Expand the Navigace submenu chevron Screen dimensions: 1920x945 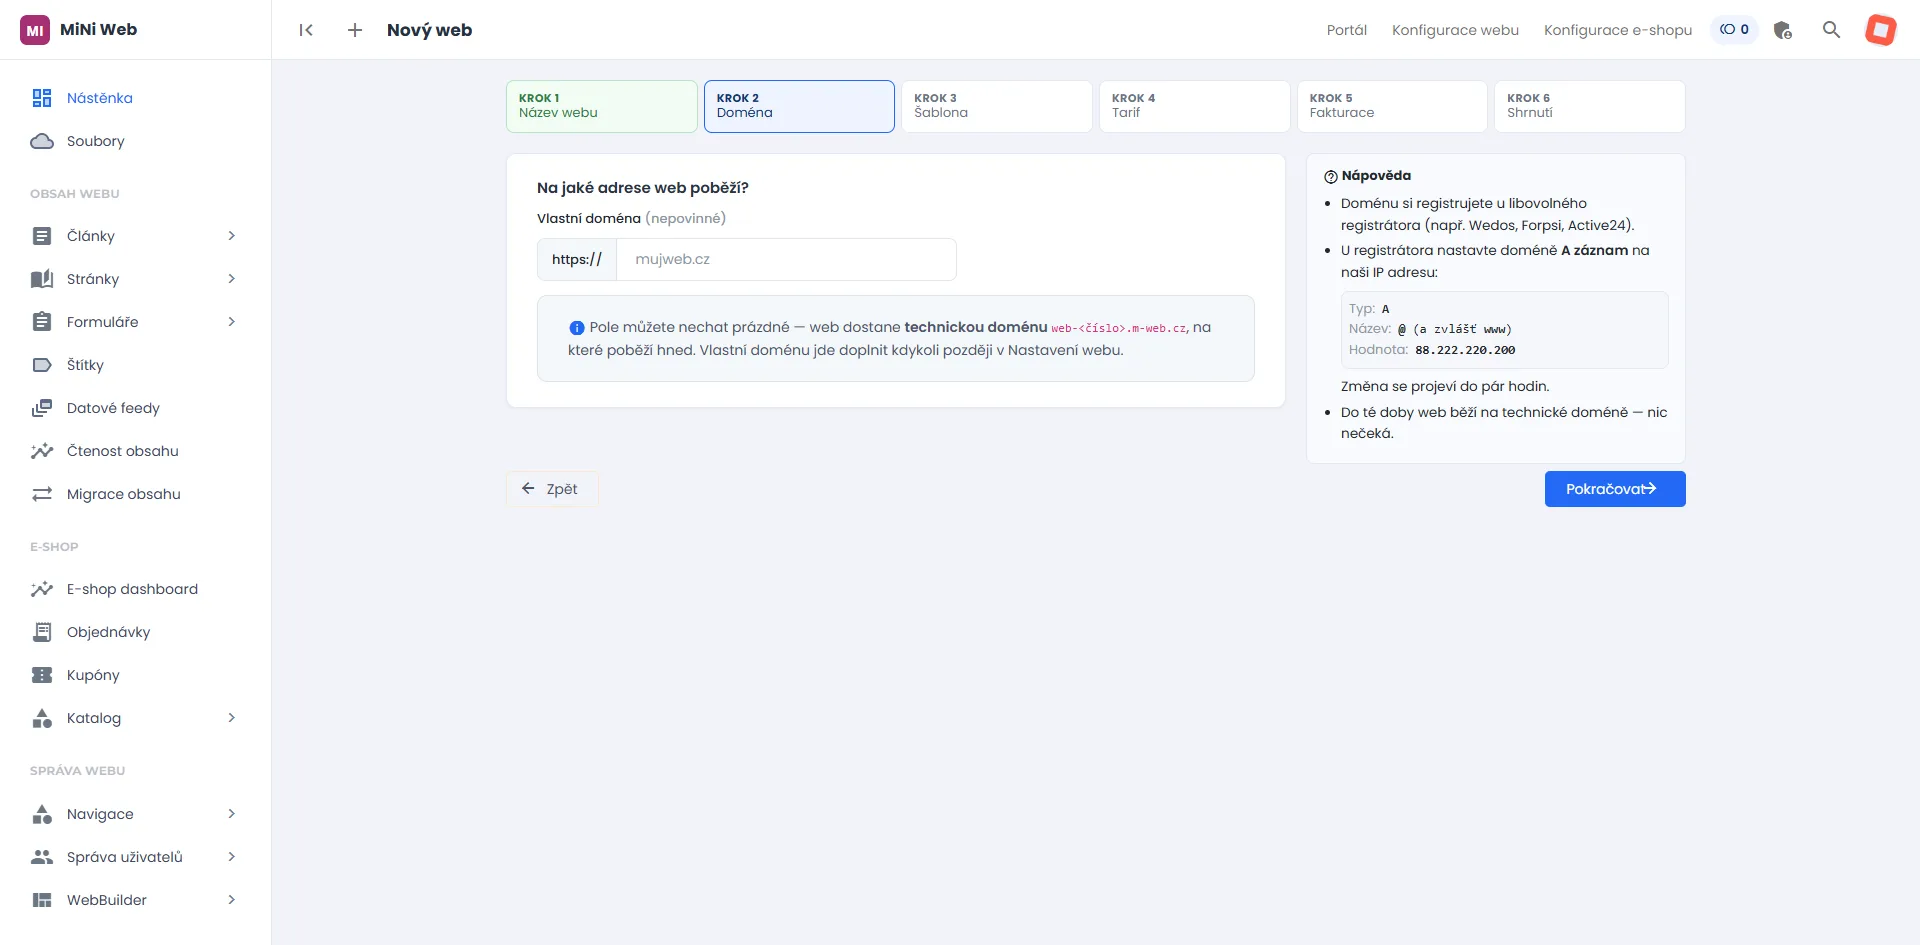pos(231,814)
